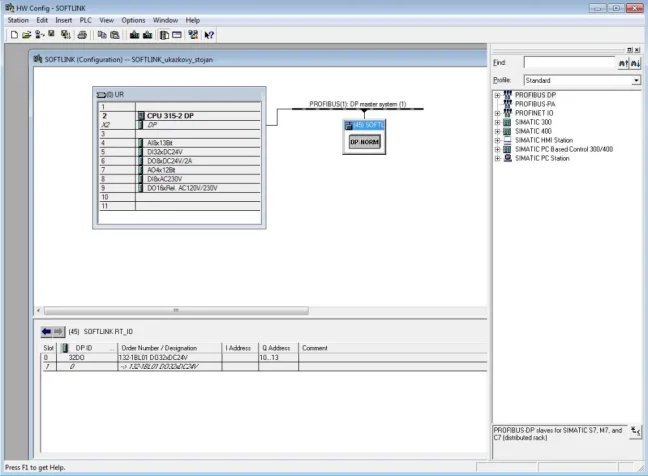The height and width of the screenshot is (476, 648).
Task: Expand the SIMATIC 300 tree node
Action: (498, 123)
